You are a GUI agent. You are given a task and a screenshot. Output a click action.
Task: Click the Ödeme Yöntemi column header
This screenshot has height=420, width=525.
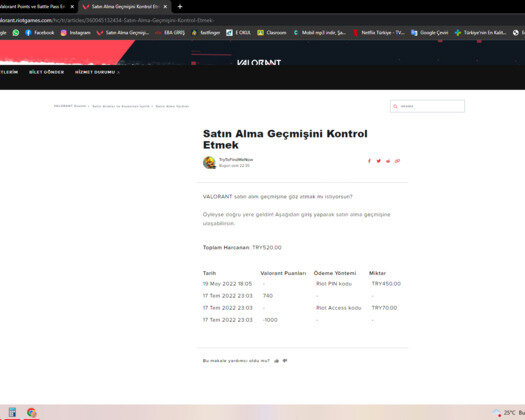[x=335, y=273]
